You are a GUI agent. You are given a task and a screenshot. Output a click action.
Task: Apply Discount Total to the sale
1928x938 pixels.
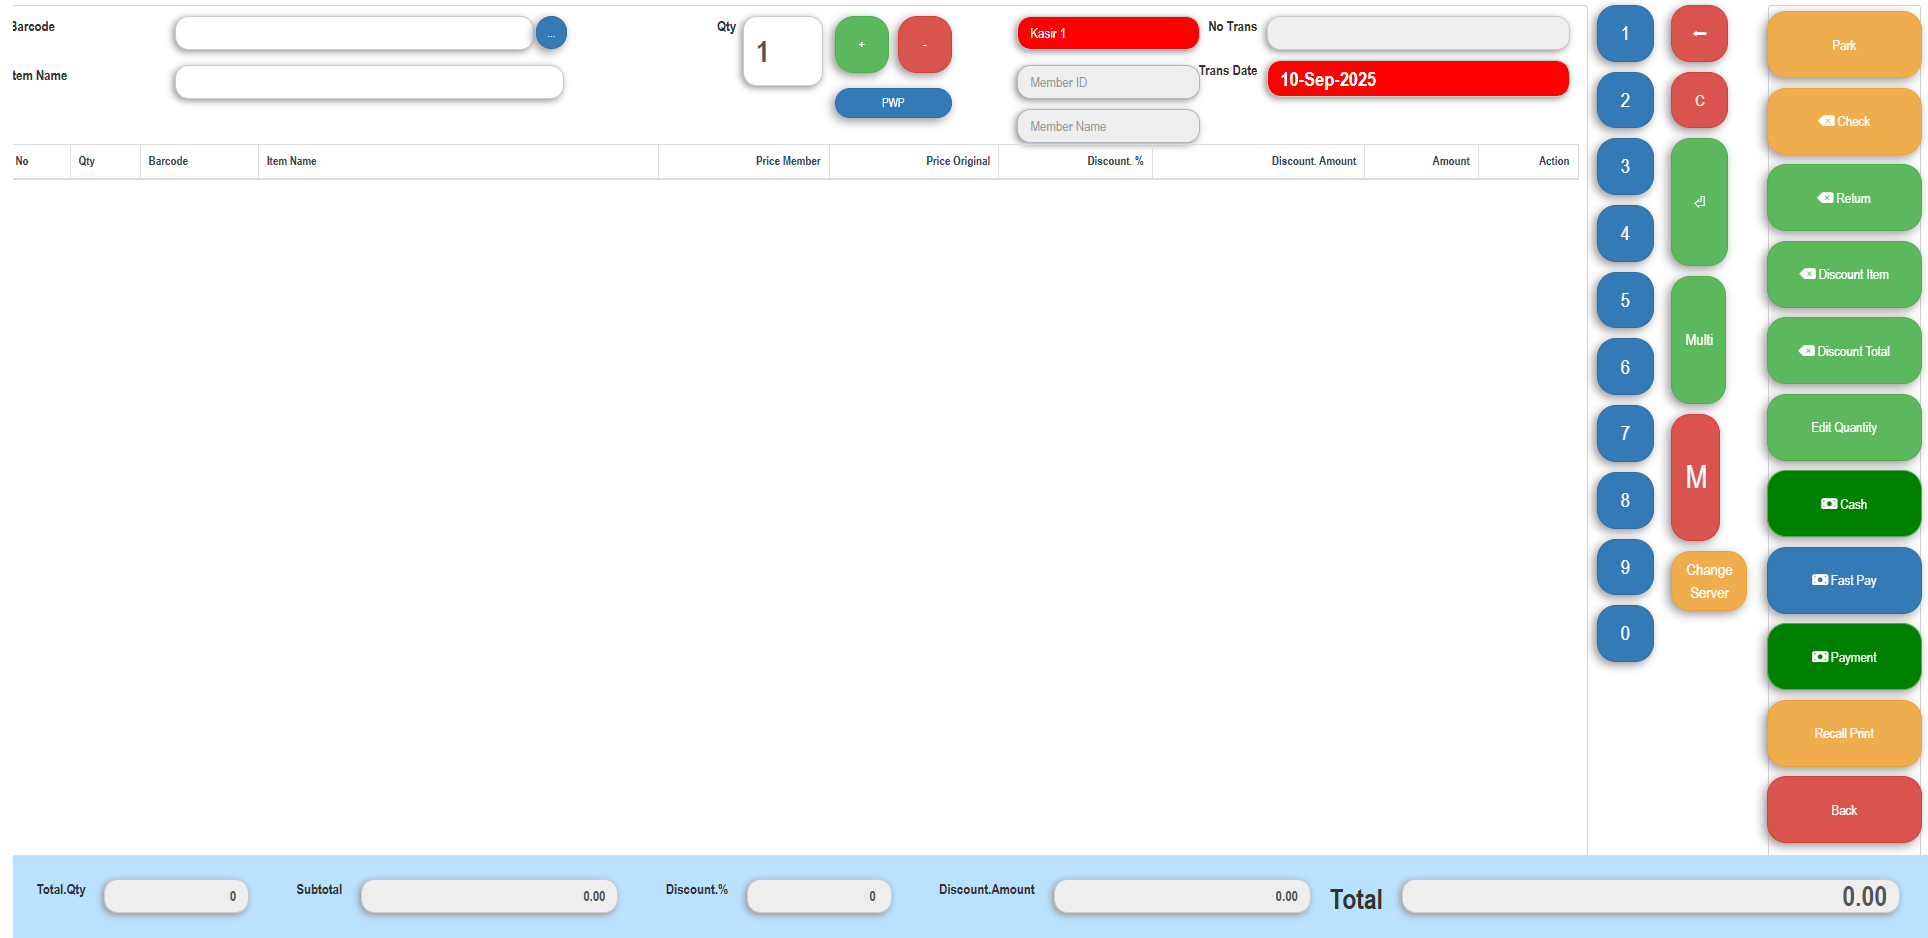(1843, 351)
